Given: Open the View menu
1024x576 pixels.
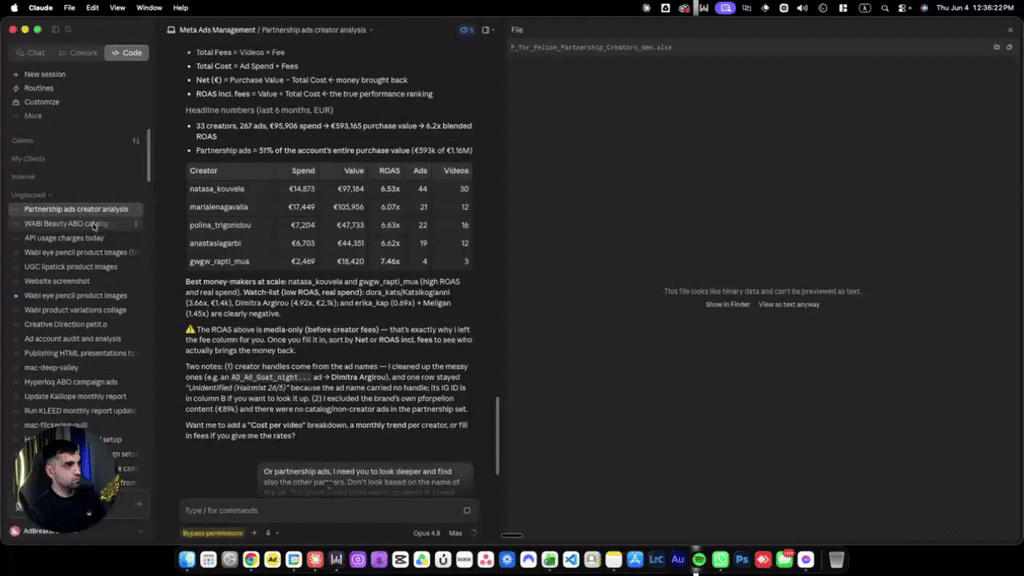Looking at the screenshot, I should pyautogui.click(x=118, y=8).
